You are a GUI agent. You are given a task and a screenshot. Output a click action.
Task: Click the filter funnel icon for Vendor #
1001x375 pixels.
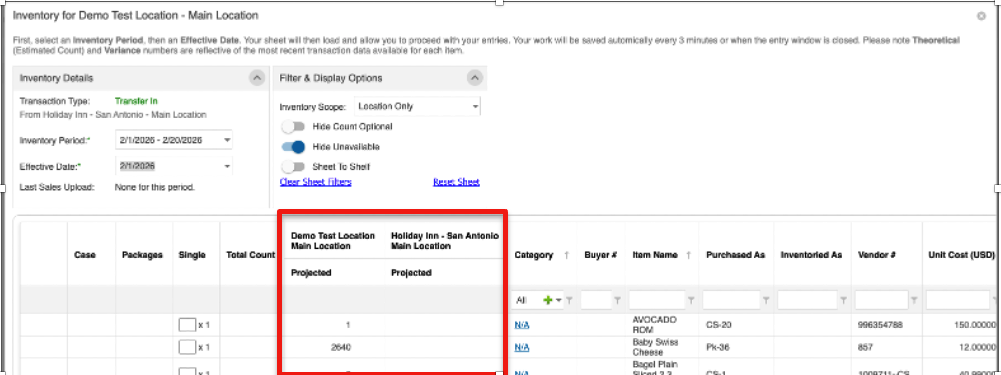(914, 301)
